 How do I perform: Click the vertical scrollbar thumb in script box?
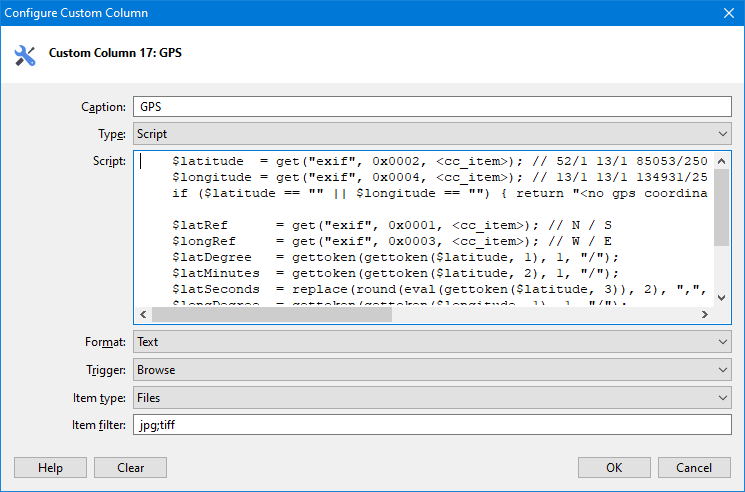[x=721, y=208]
